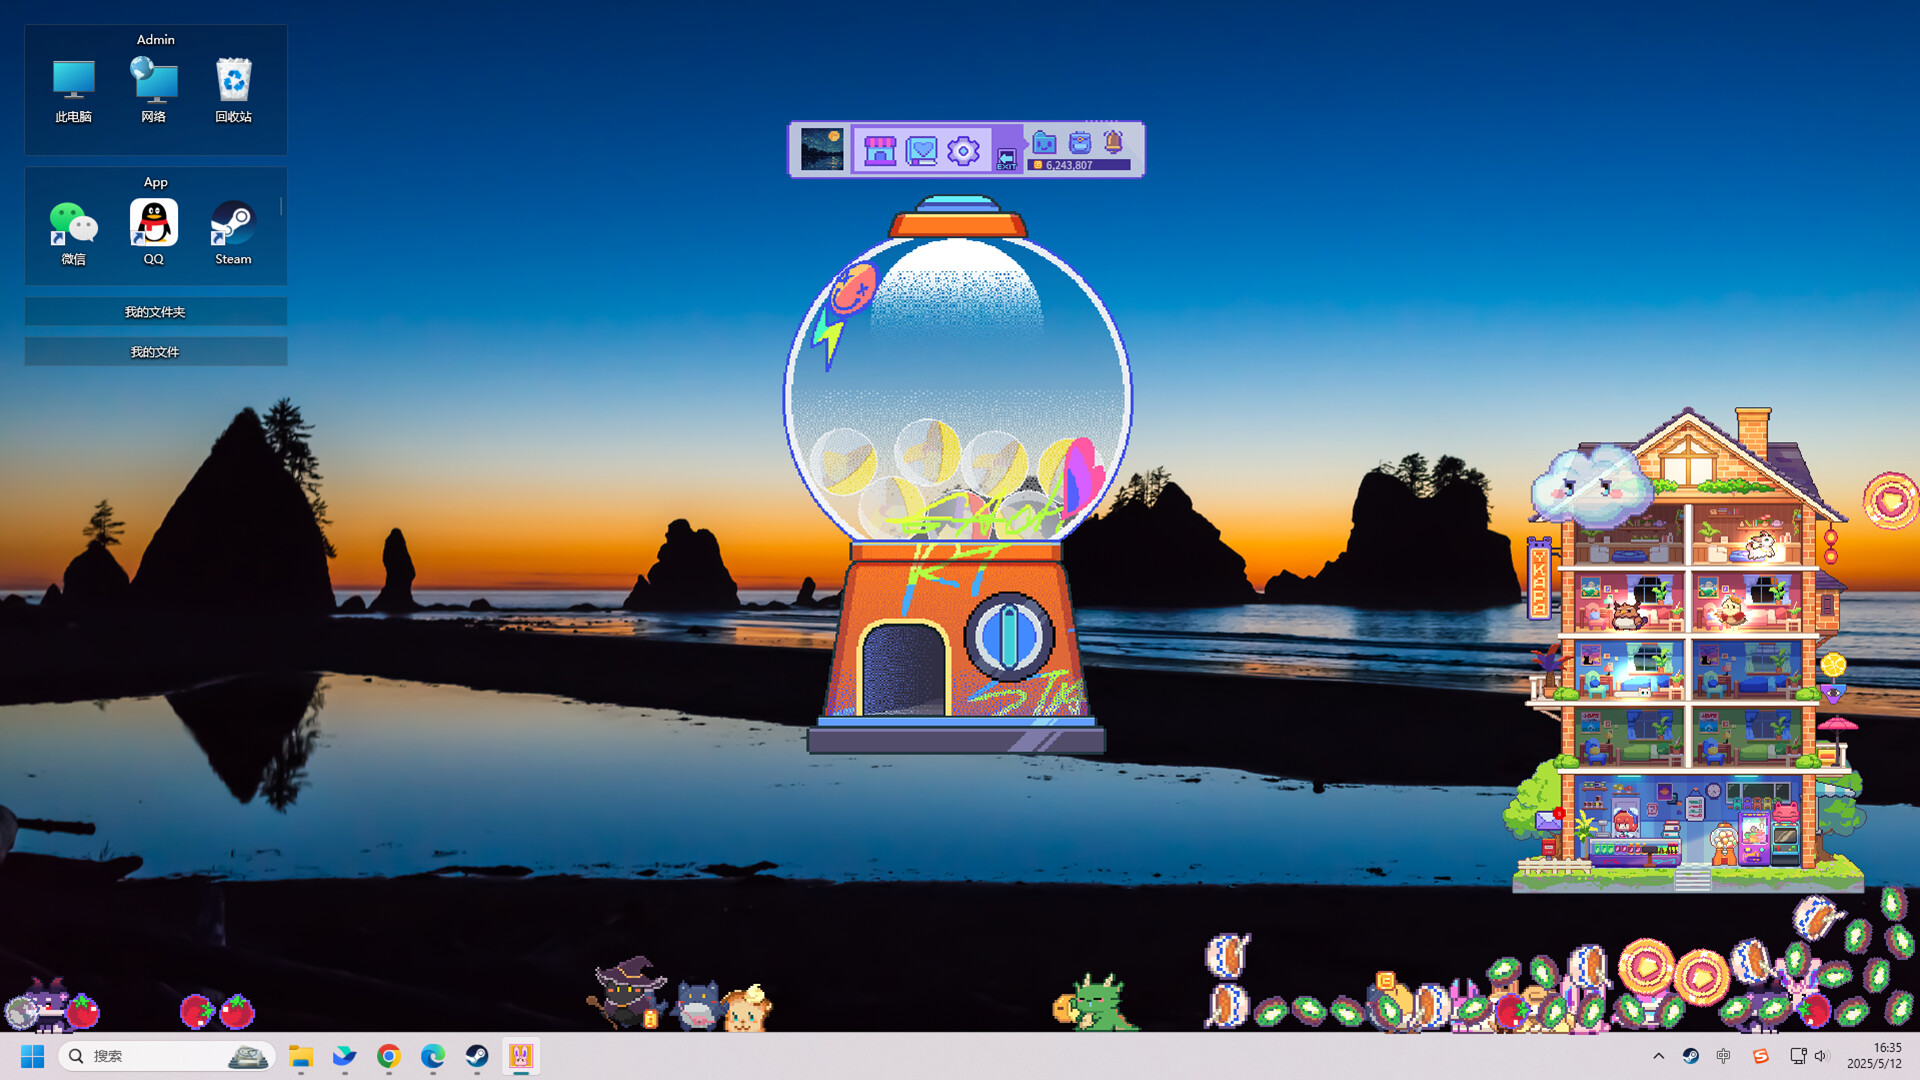Expand the 我的文件夹 desktop group

pos(155,312)
